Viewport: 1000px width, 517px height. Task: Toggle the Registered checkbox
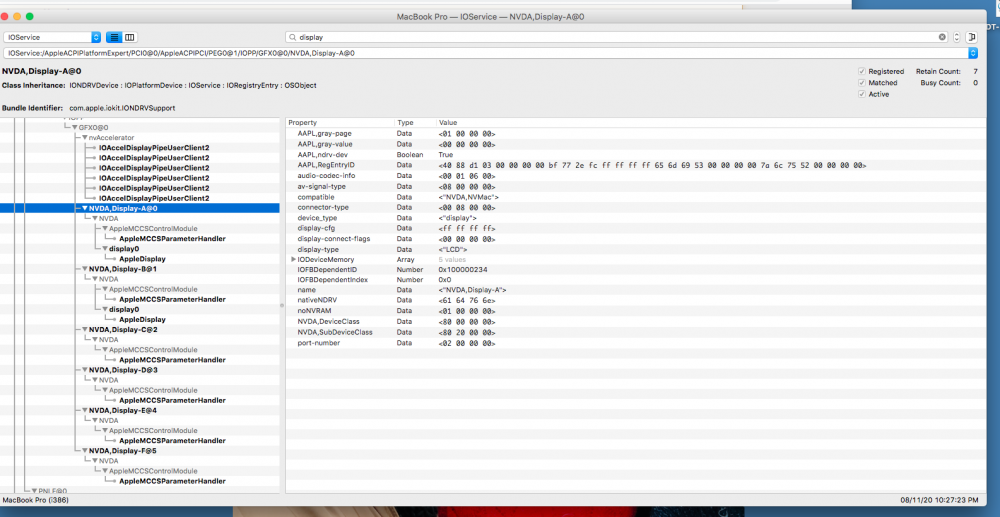point(862,72)
